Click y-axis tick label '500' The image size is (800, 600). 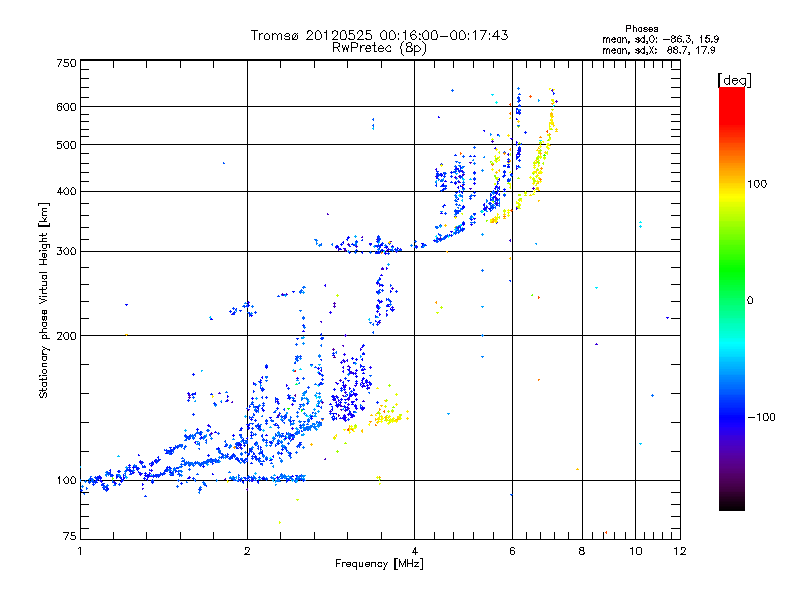pos(67,145)
